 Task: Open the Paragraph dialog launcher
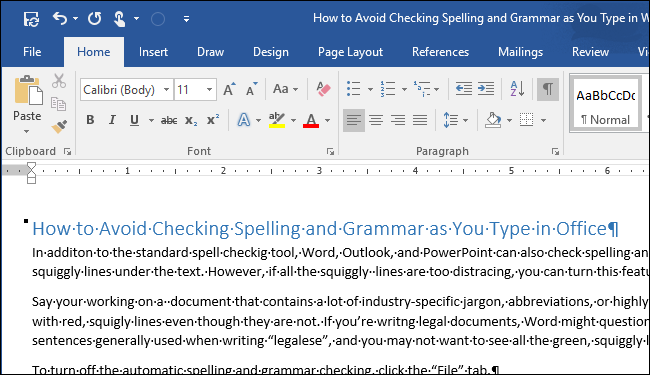click(x=555, y=152)
